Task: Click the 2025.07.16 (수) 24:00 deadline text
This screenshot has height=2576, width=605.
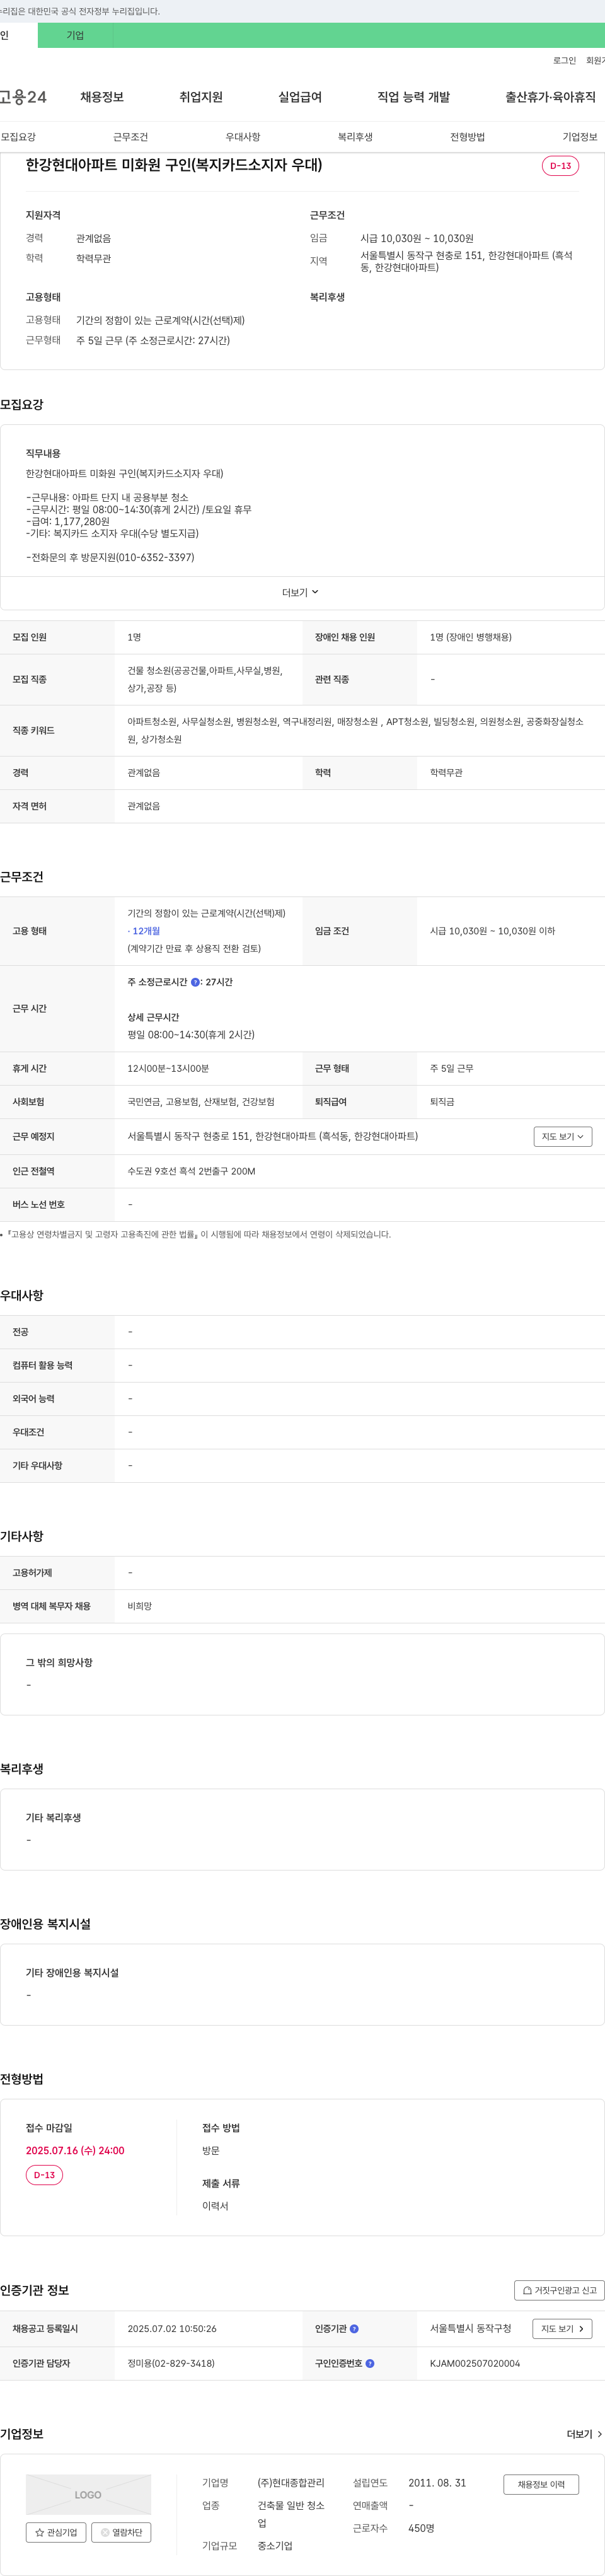Action: tap(75, 2151)
